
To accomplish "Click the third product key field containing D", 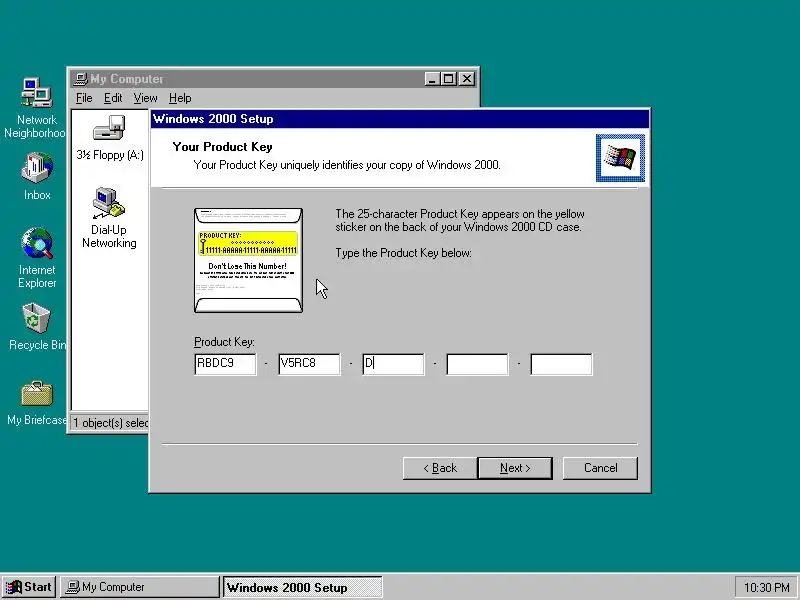I will pos(393,364).
